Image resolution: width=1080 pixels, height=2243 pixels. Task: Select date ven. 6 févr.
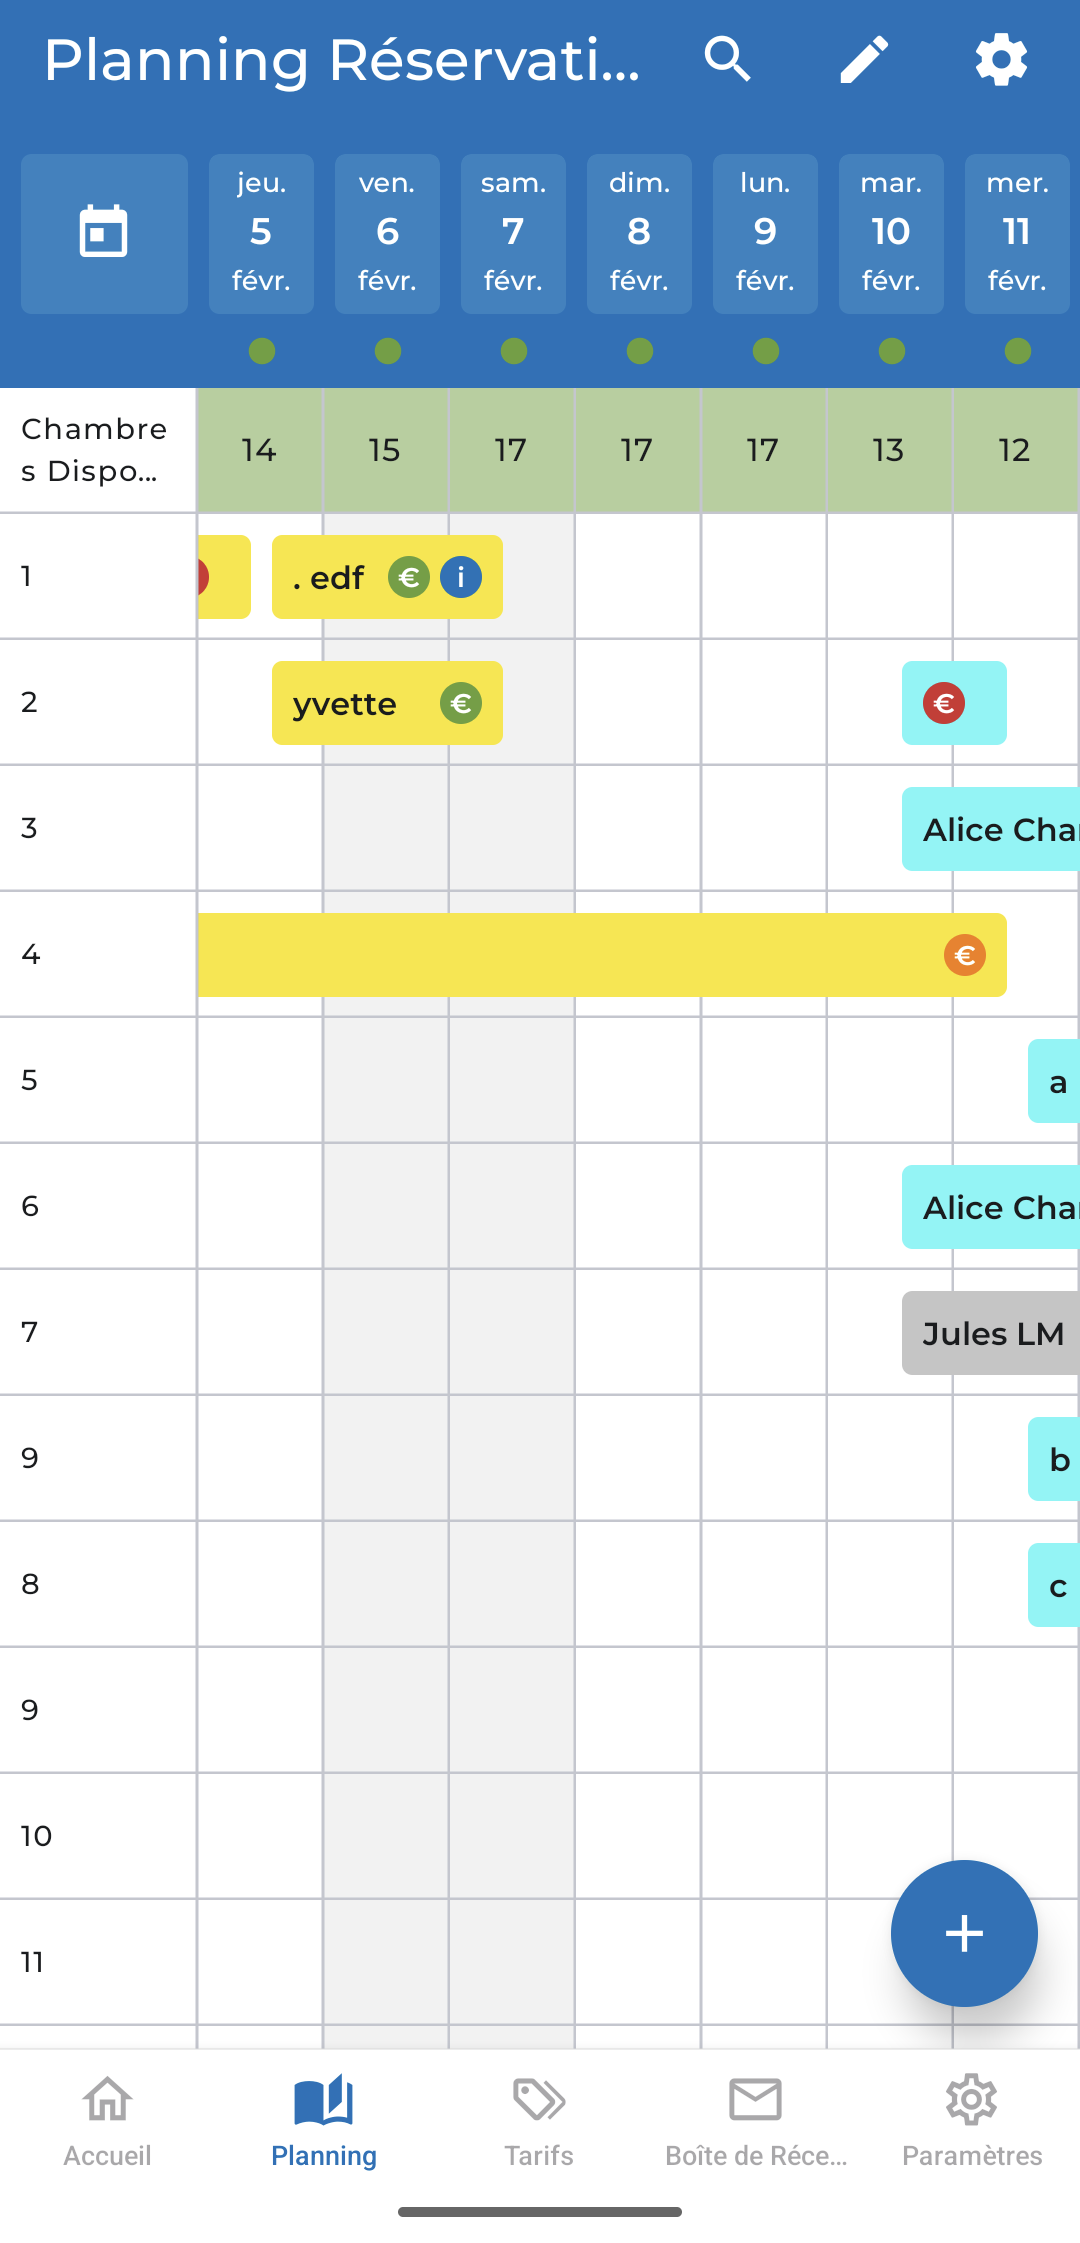387,233
